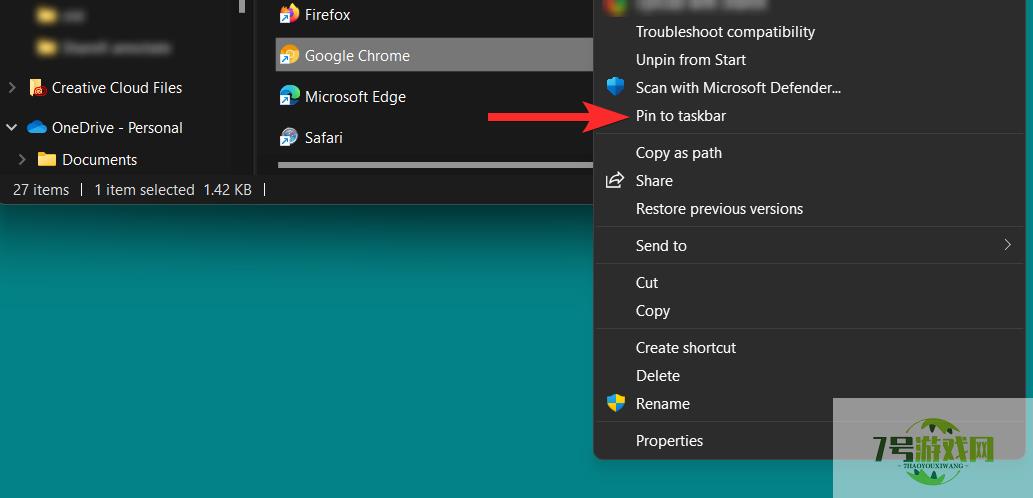Select the Google Chrome file name
The width and height of the screenshot is (1033, 498).
pyautogui.click(x=357, y=55)
